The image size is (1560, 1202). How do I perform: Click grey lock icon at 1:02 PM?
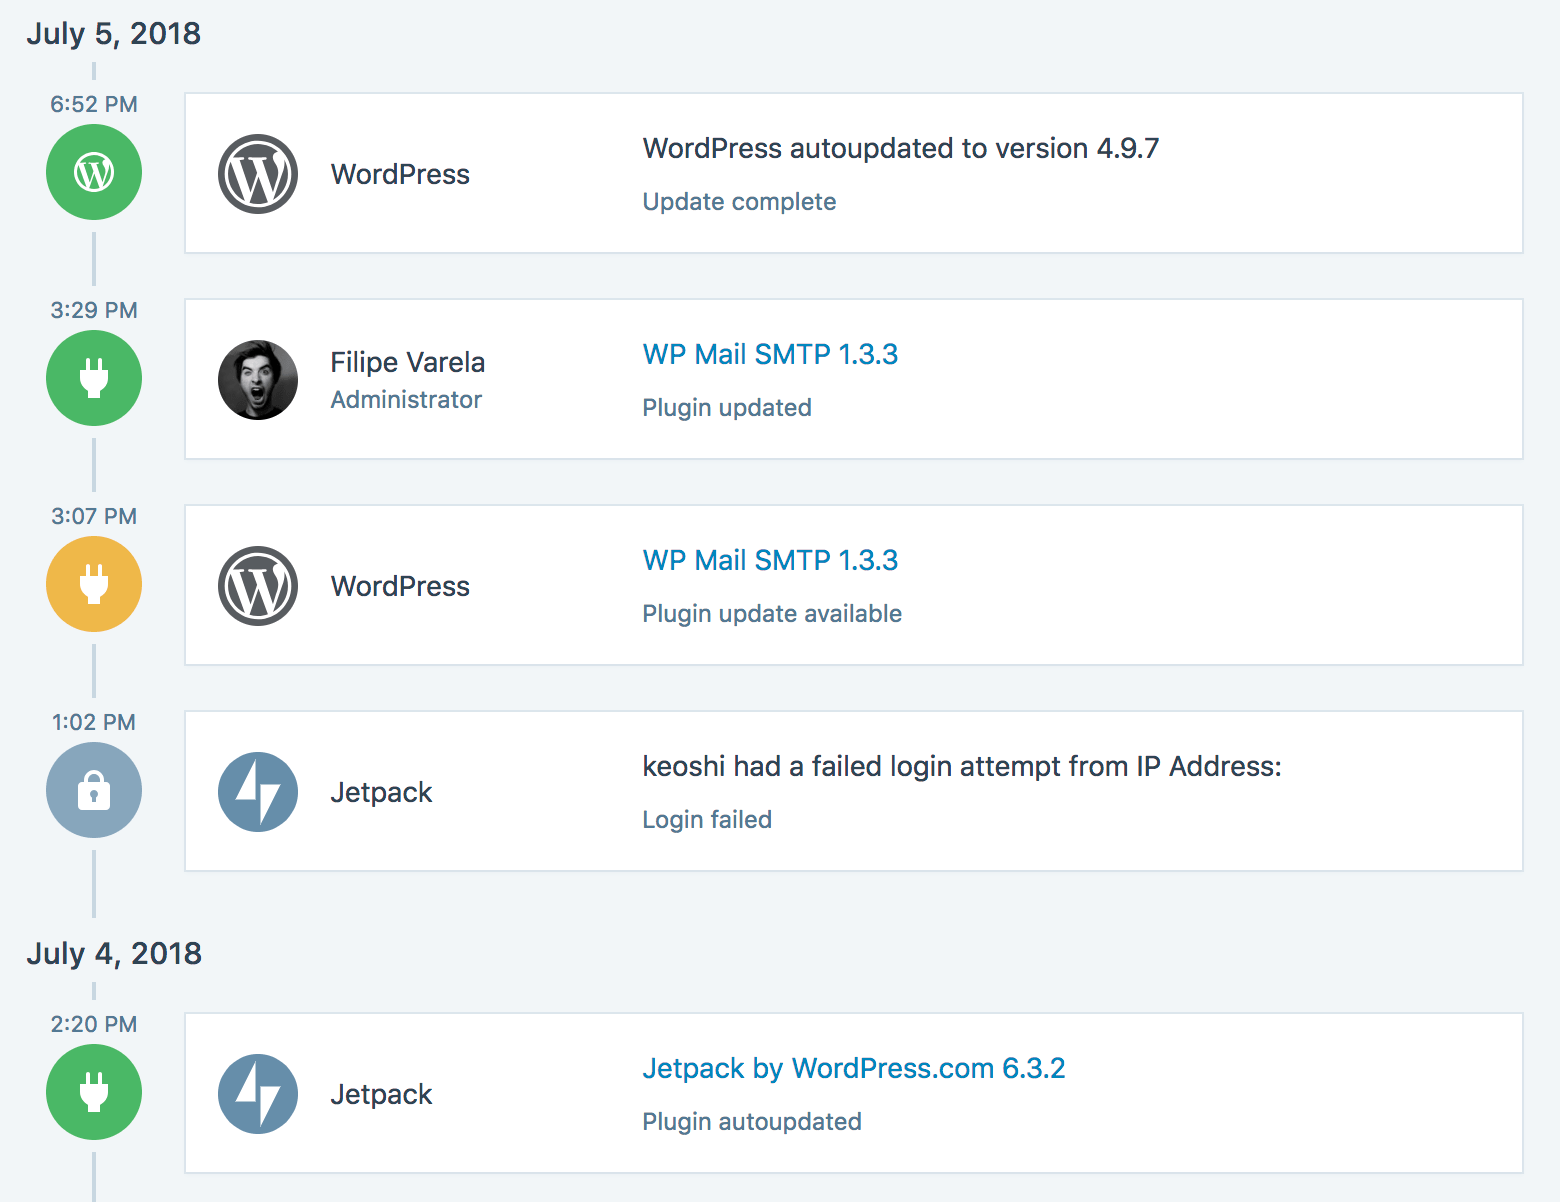click(x=94, y=790)
